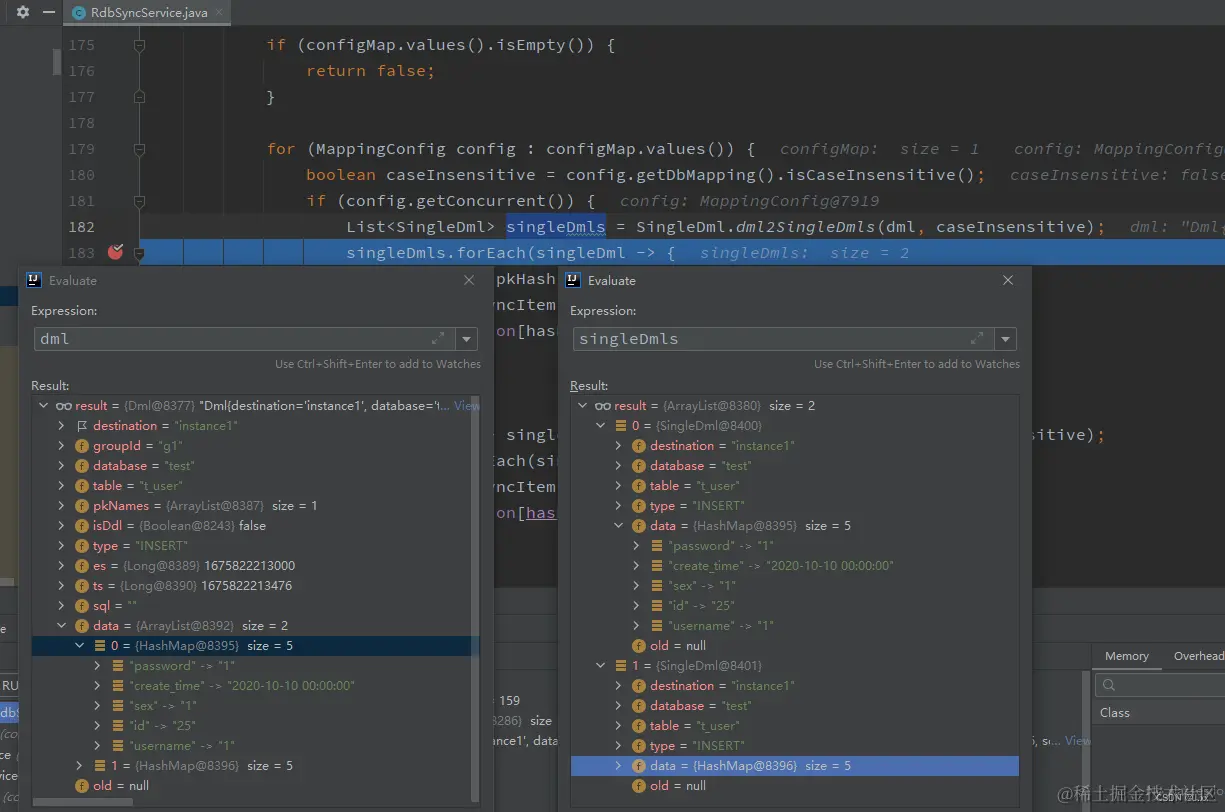Collapse the code fold marker on line 175
Screen dimensions: 1225x812
point(139,45)
